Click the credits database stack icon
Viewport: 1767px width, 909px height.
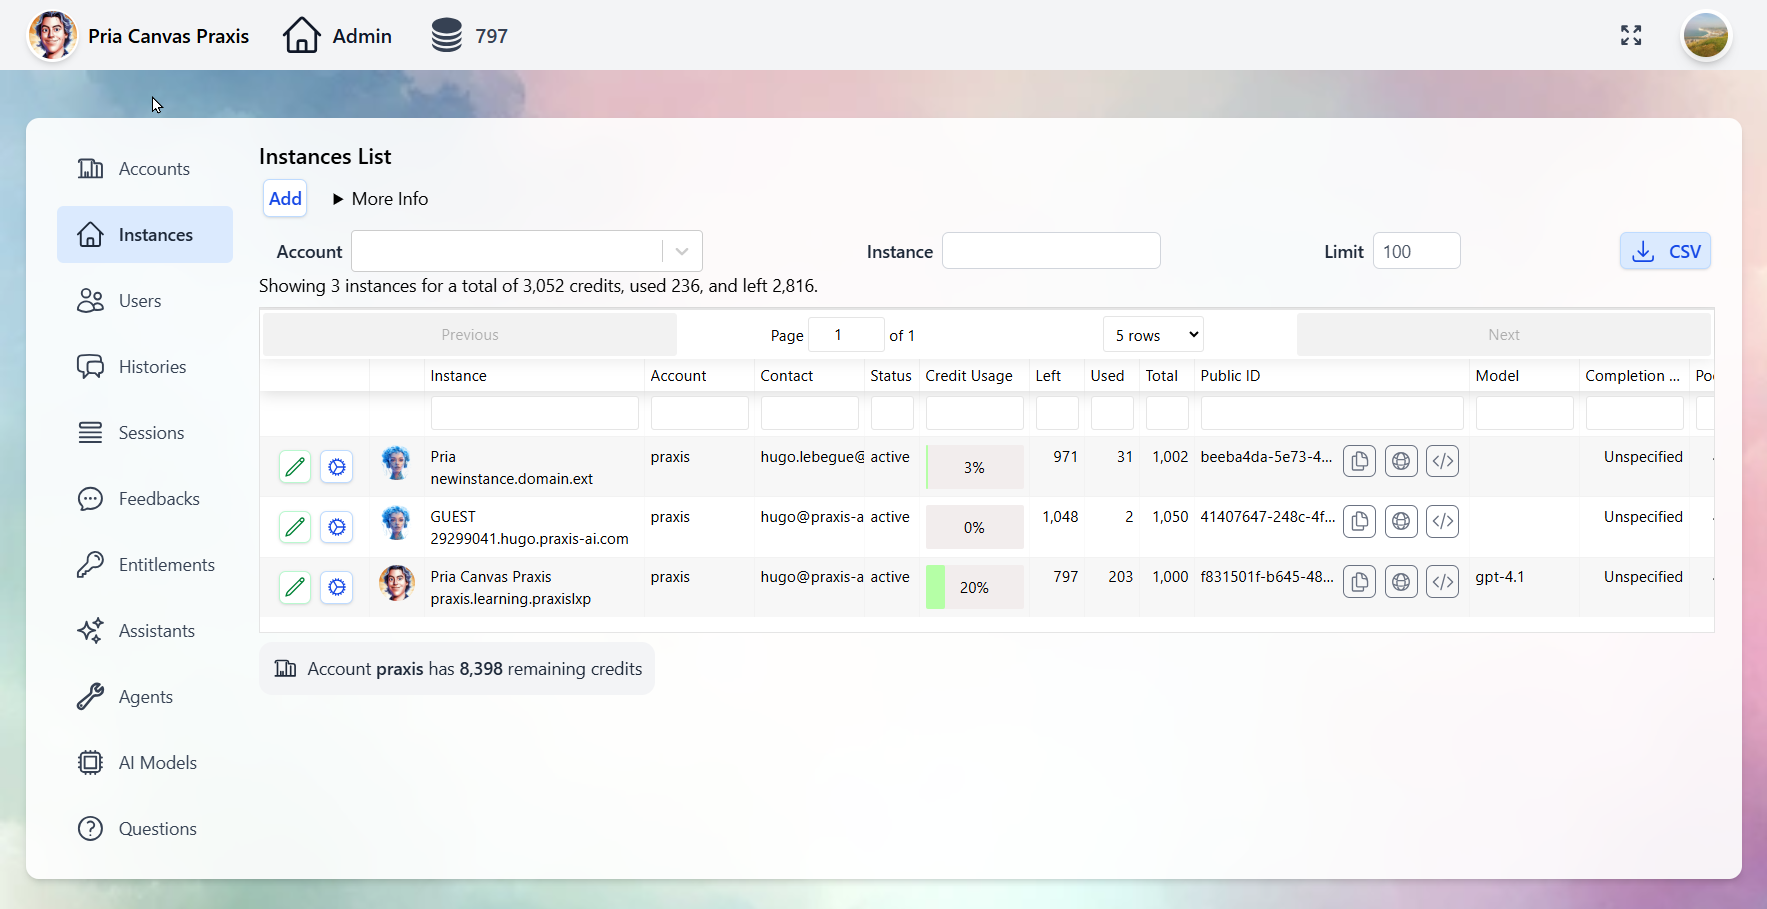coord(447,35)
